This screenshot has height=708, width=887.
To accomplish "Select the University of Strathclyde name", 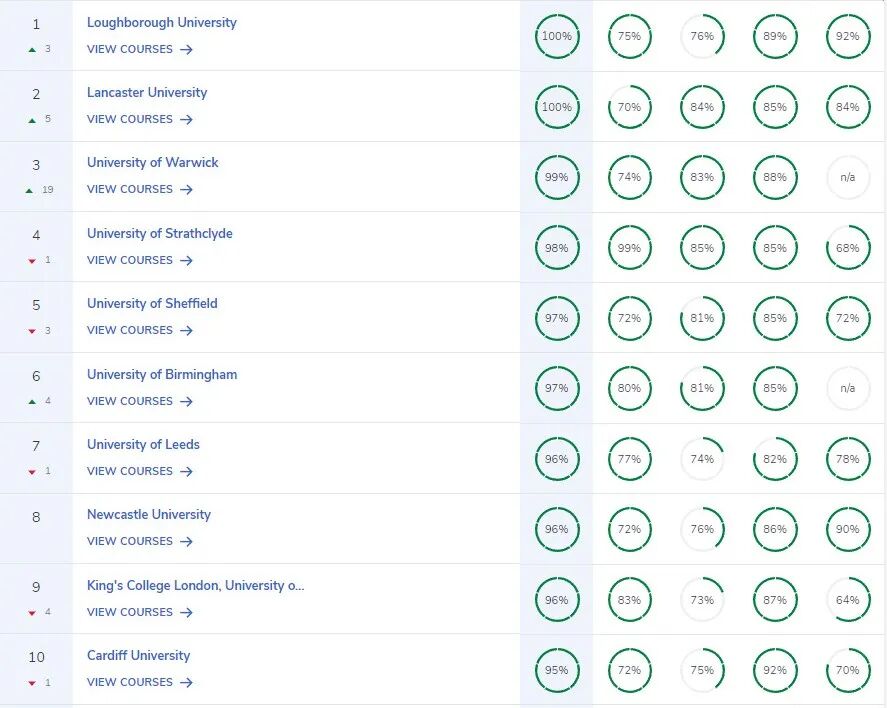I will point(159,234).
